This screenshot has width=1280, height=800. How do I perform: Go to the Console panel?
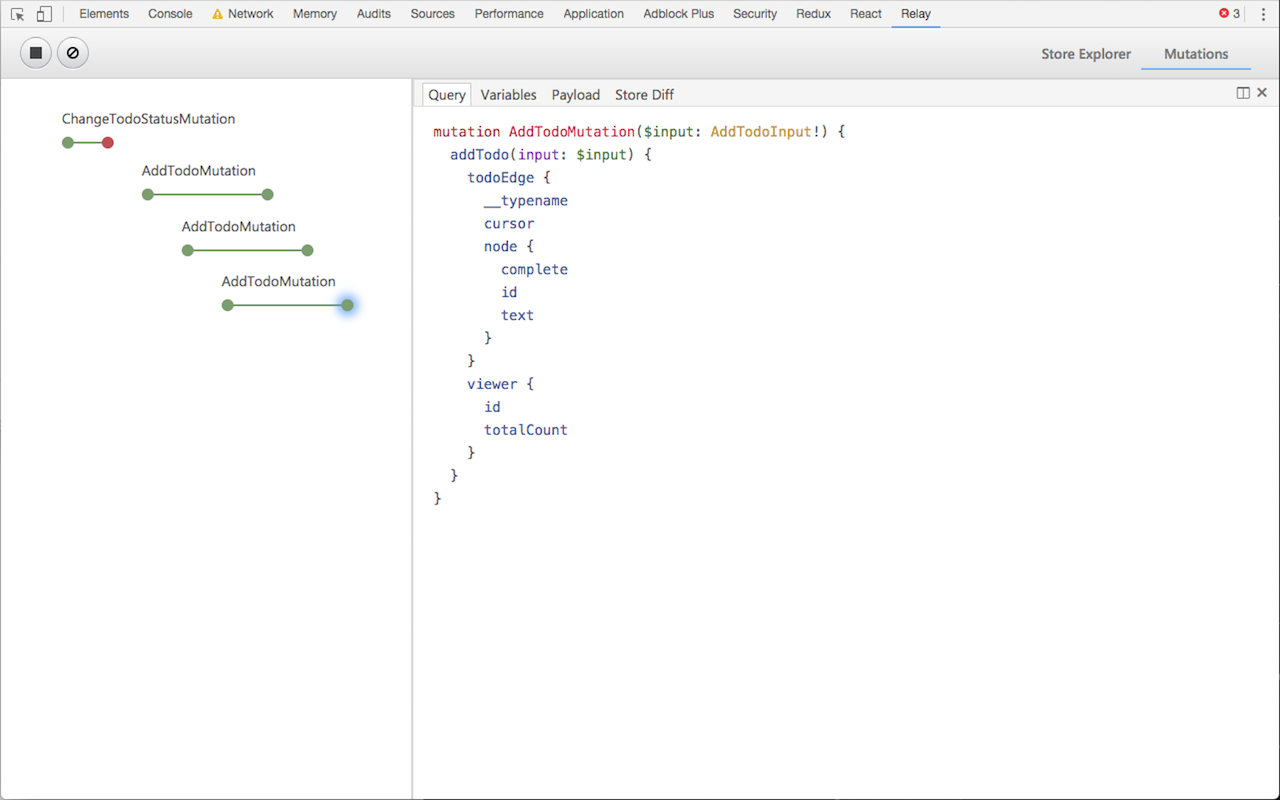click(x=170, y=13)
